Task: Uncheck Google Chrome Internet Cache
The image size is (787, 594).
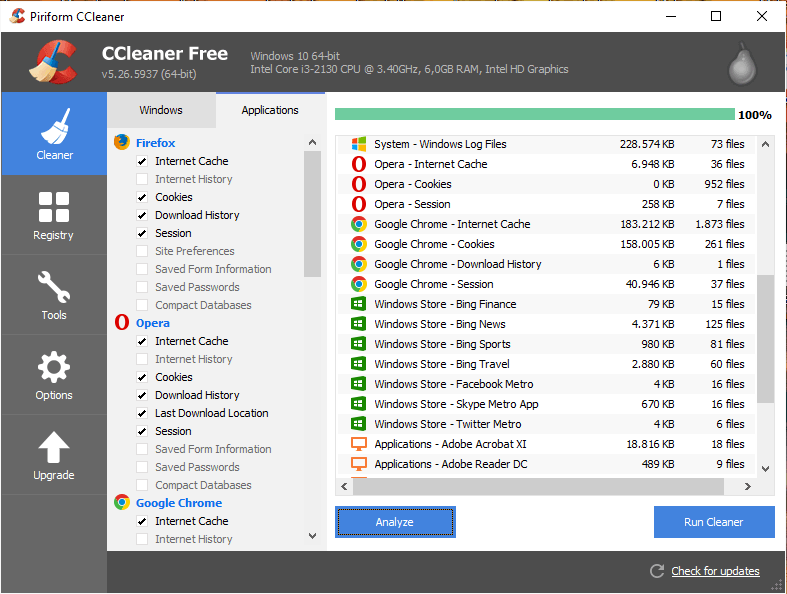Action: (142, 521)
